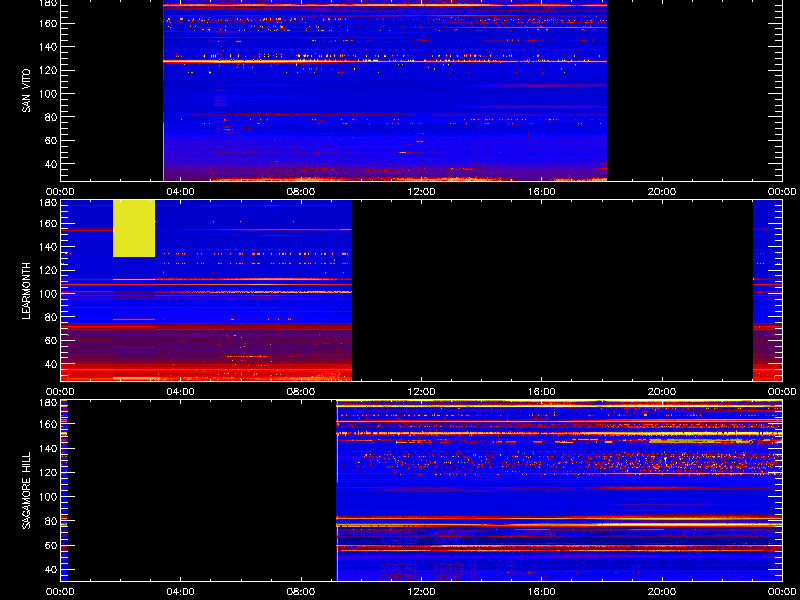Click 12:00 time label under Learmonth panel

(x=421, y=392)
